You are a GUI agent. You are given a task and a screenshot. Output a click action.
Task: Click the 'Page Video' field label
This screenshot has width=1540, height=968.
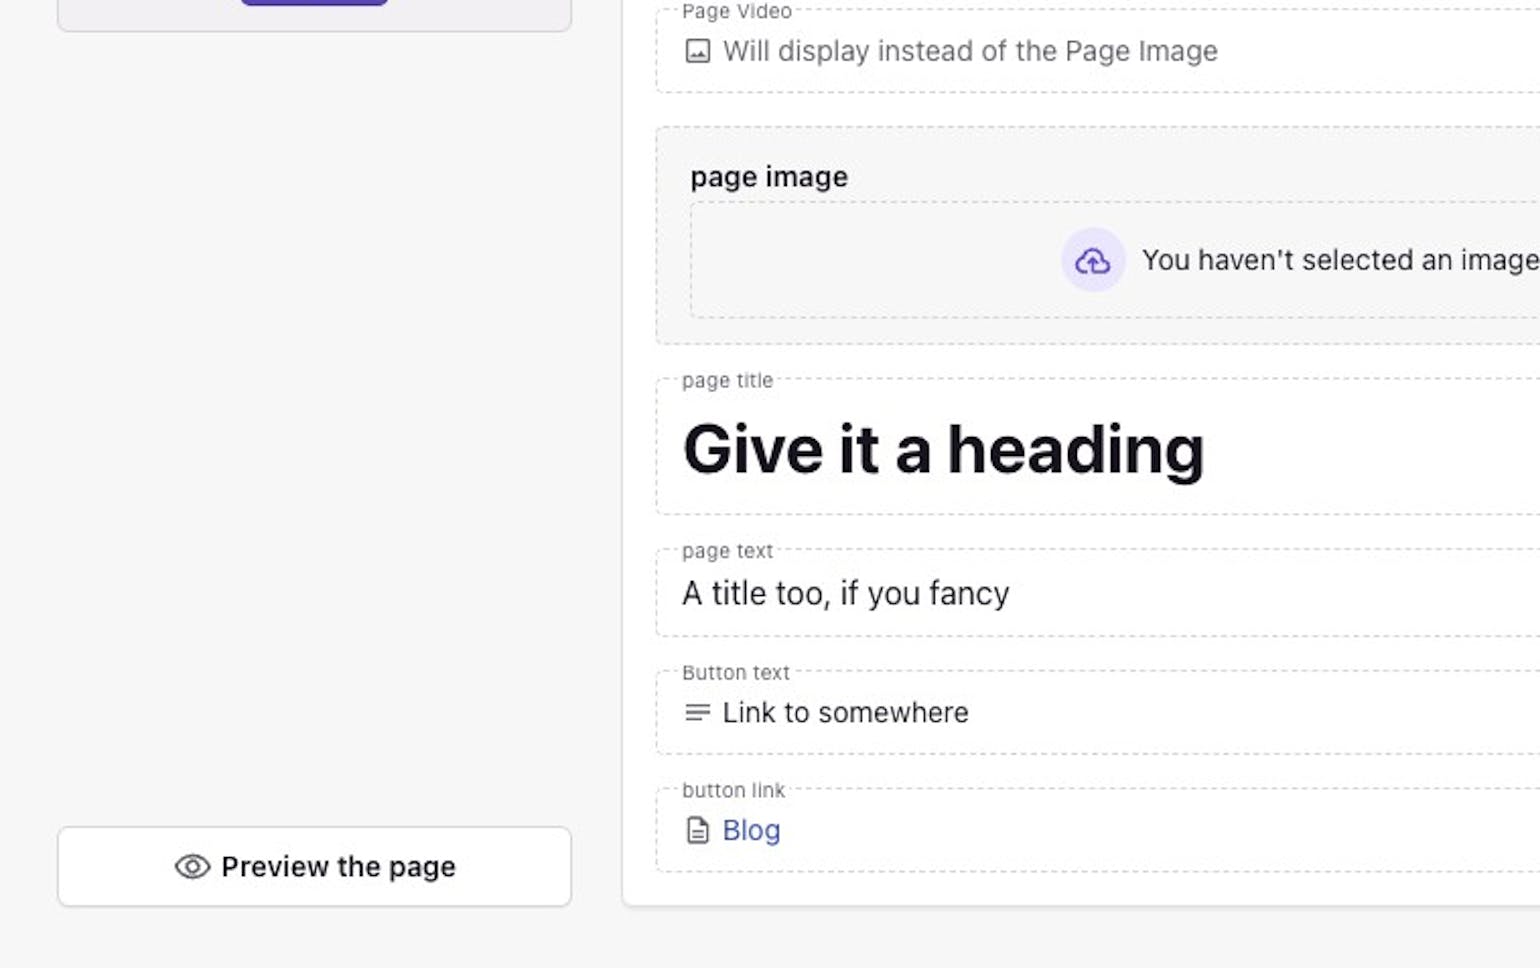(736, 11)
